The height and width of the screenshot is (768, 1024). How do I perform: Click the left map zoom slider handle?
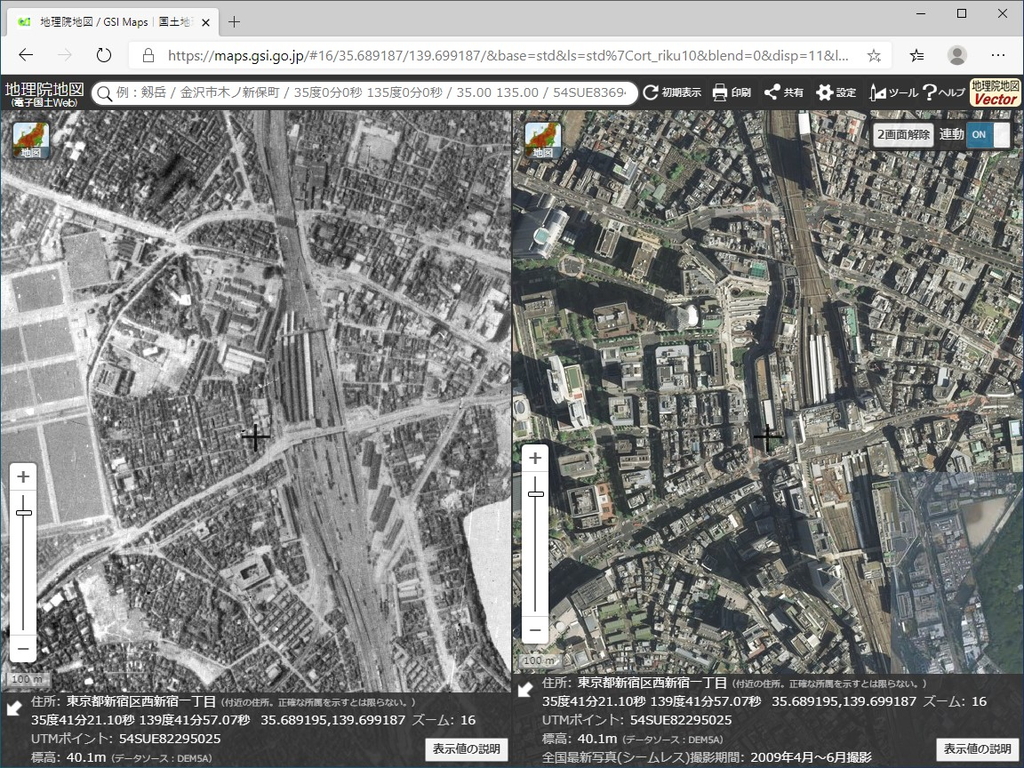coord(24,513)
